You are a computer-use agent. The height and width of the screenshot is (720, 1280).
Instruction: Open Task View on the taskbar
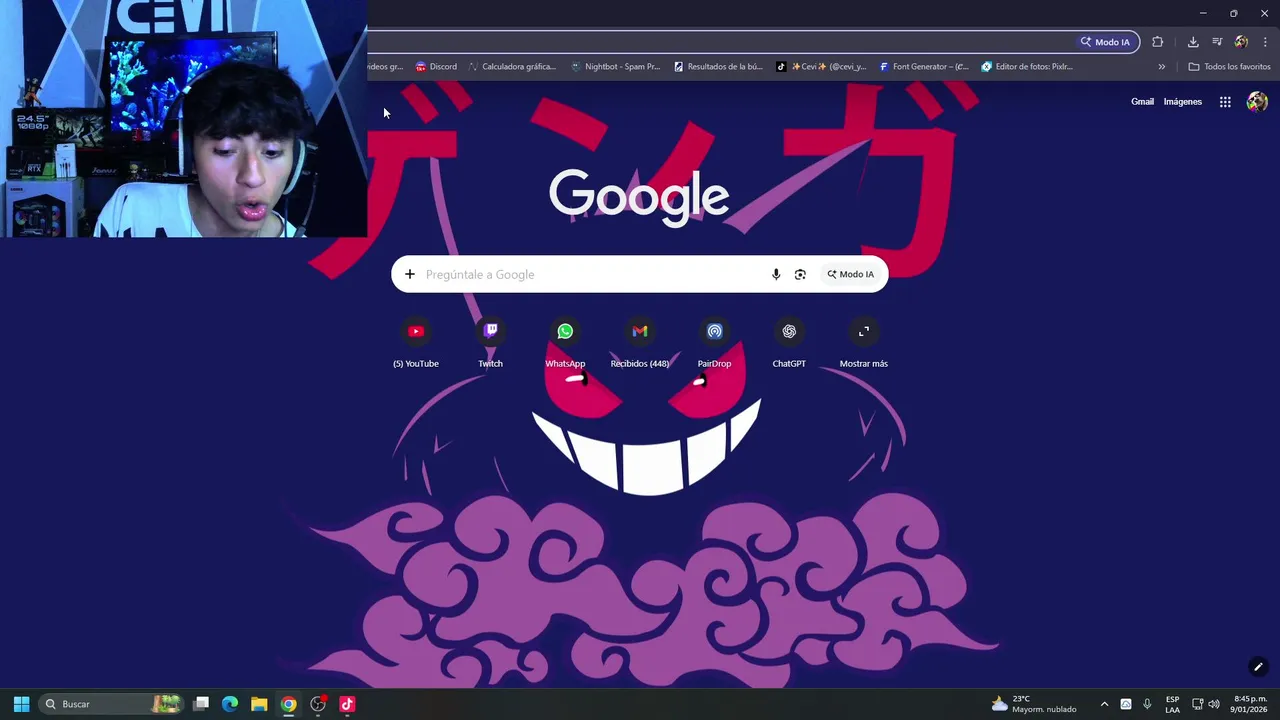coord(201,704)
